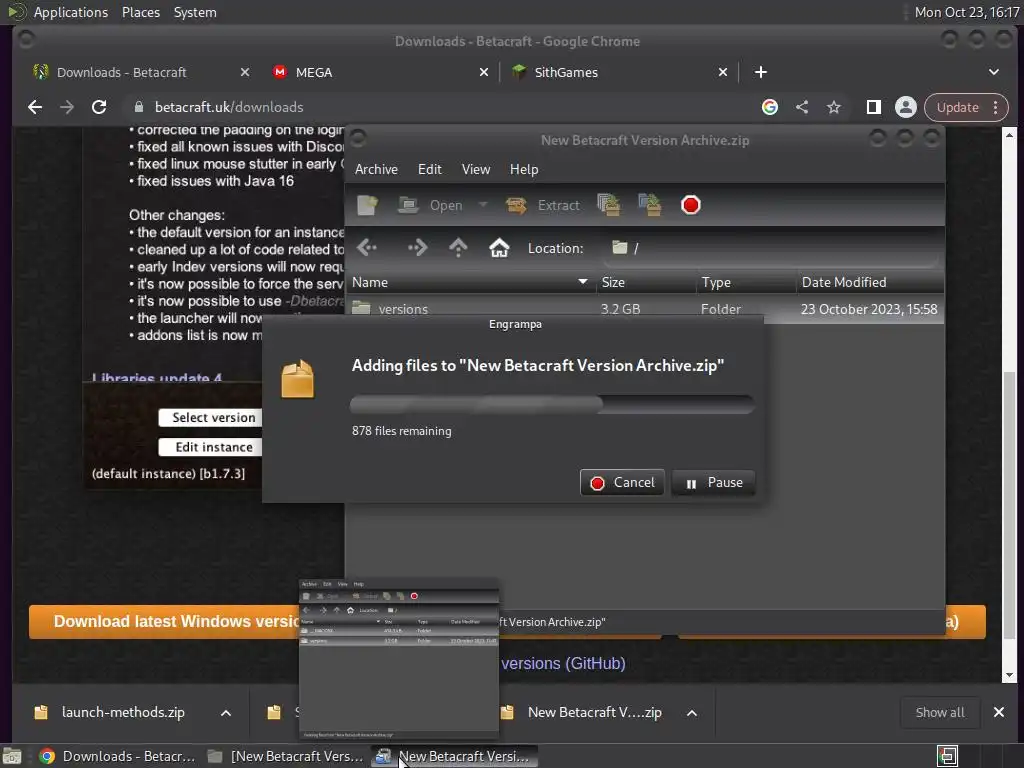Select the versions folder row
Screen dimensions: 1024x768
point(644,309)
